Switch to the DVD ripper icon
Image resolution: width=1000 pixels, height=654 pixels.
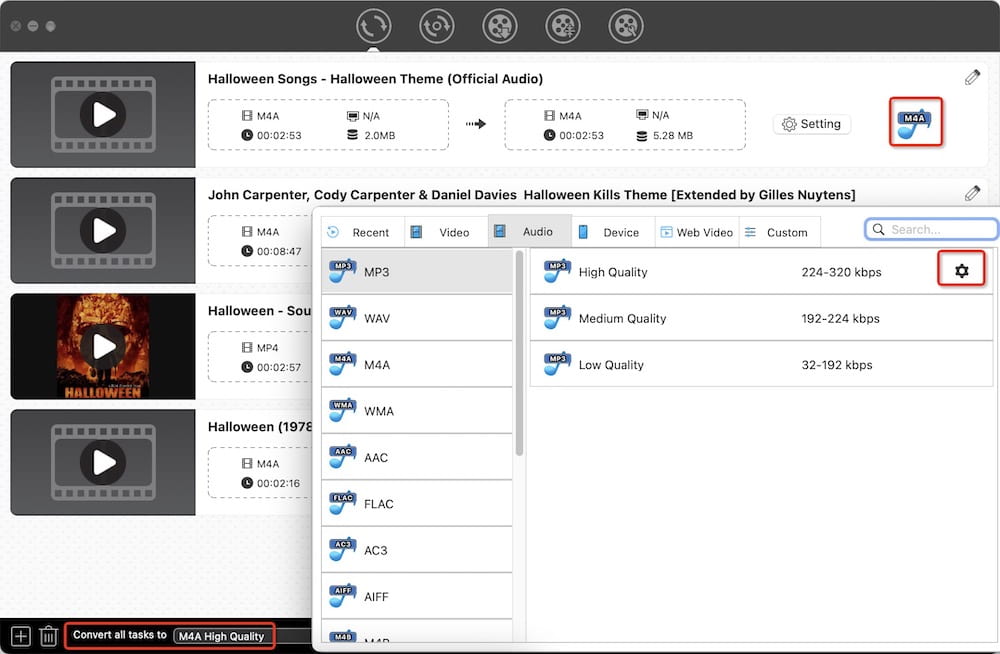pos(436,26)
